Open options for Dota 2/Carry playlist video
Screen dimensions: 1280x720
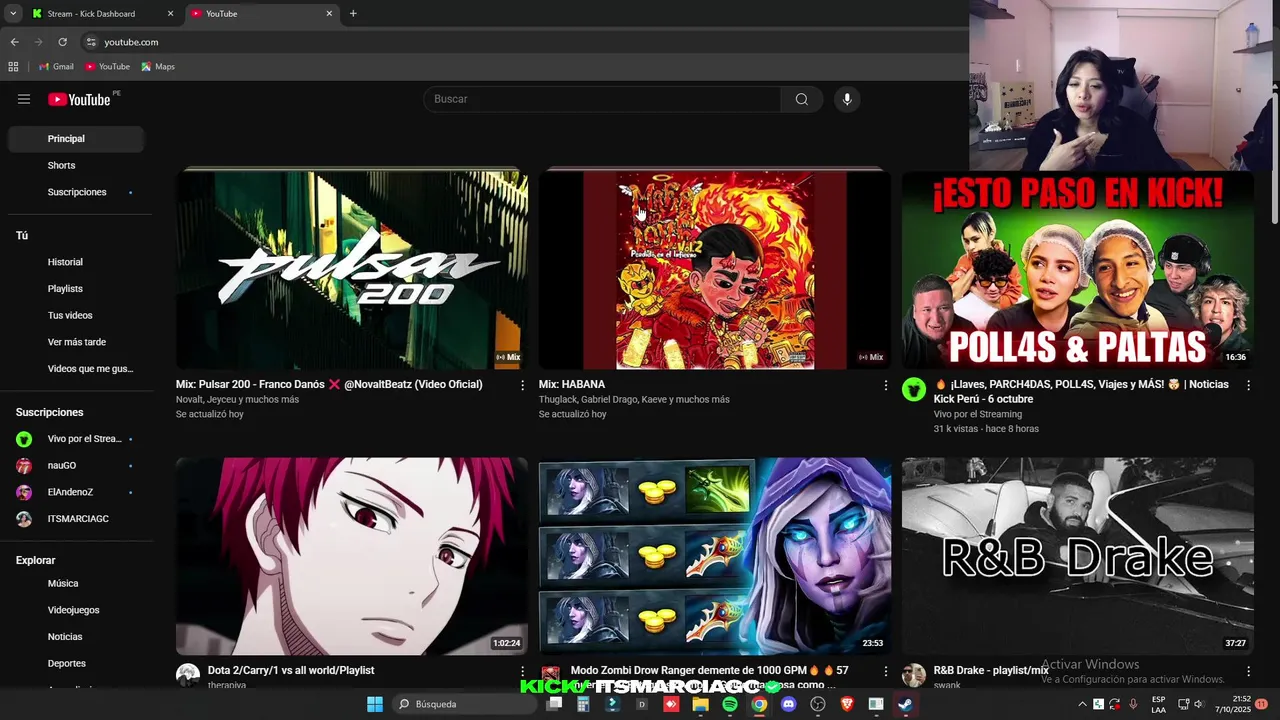pos(522,671)
